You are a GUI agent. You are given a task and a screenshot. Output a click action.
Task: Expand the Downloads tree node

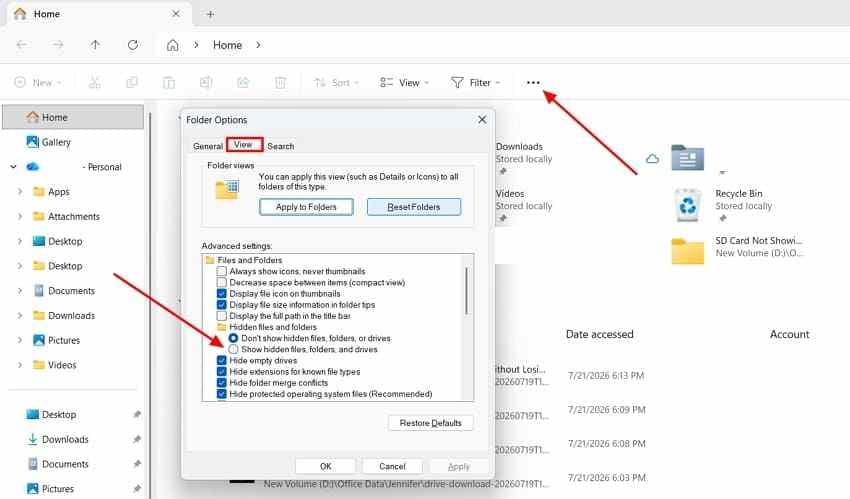(20, 315)
